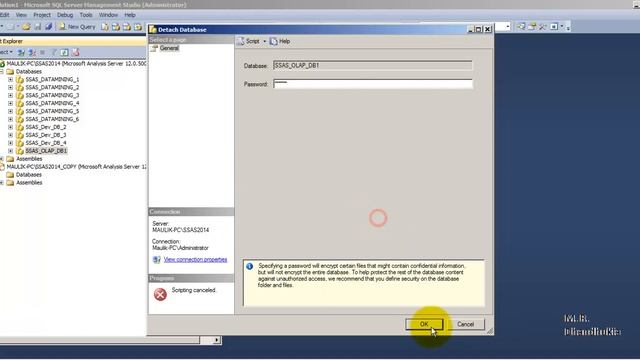The height and width of the screenshot is (360, 640).
Task: Select Databases folder under SSAS2014_COPY
Action: (x=29, y=175)
